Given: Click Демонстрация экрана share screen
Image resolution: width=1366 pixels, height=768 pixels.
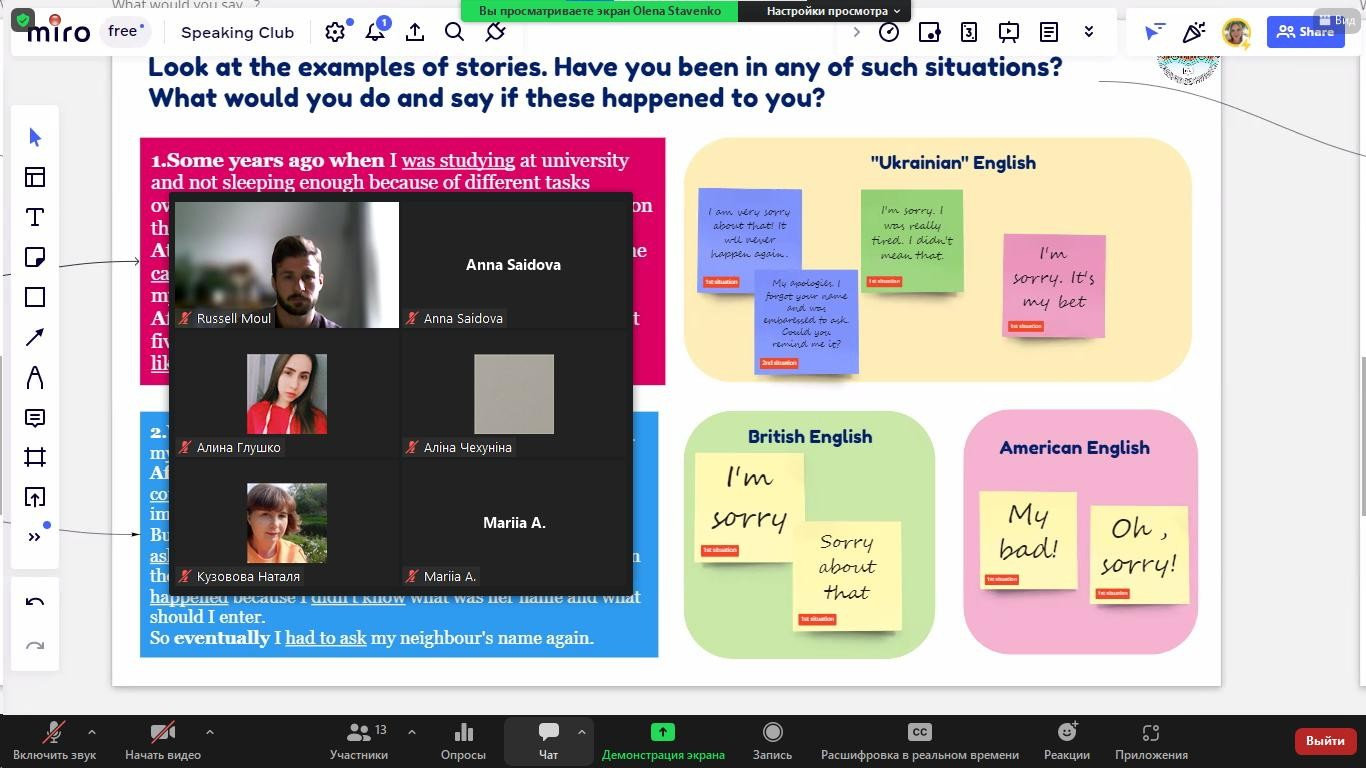Looking at the screenshot, I should click(663, 742).
